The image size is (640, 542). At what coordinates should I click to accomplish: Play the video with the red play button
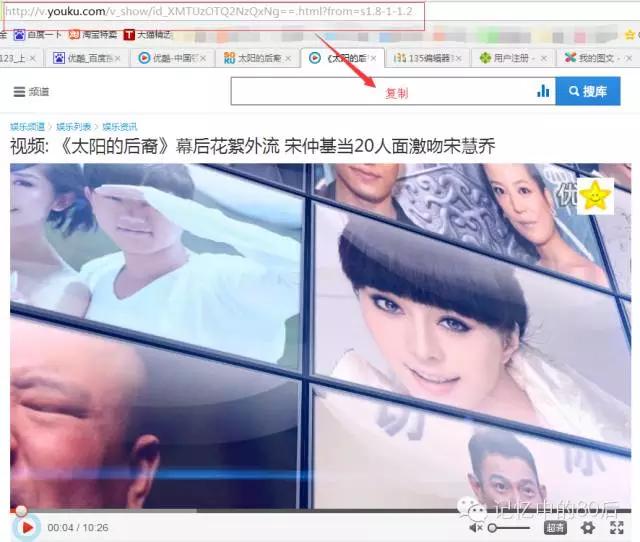27,527
